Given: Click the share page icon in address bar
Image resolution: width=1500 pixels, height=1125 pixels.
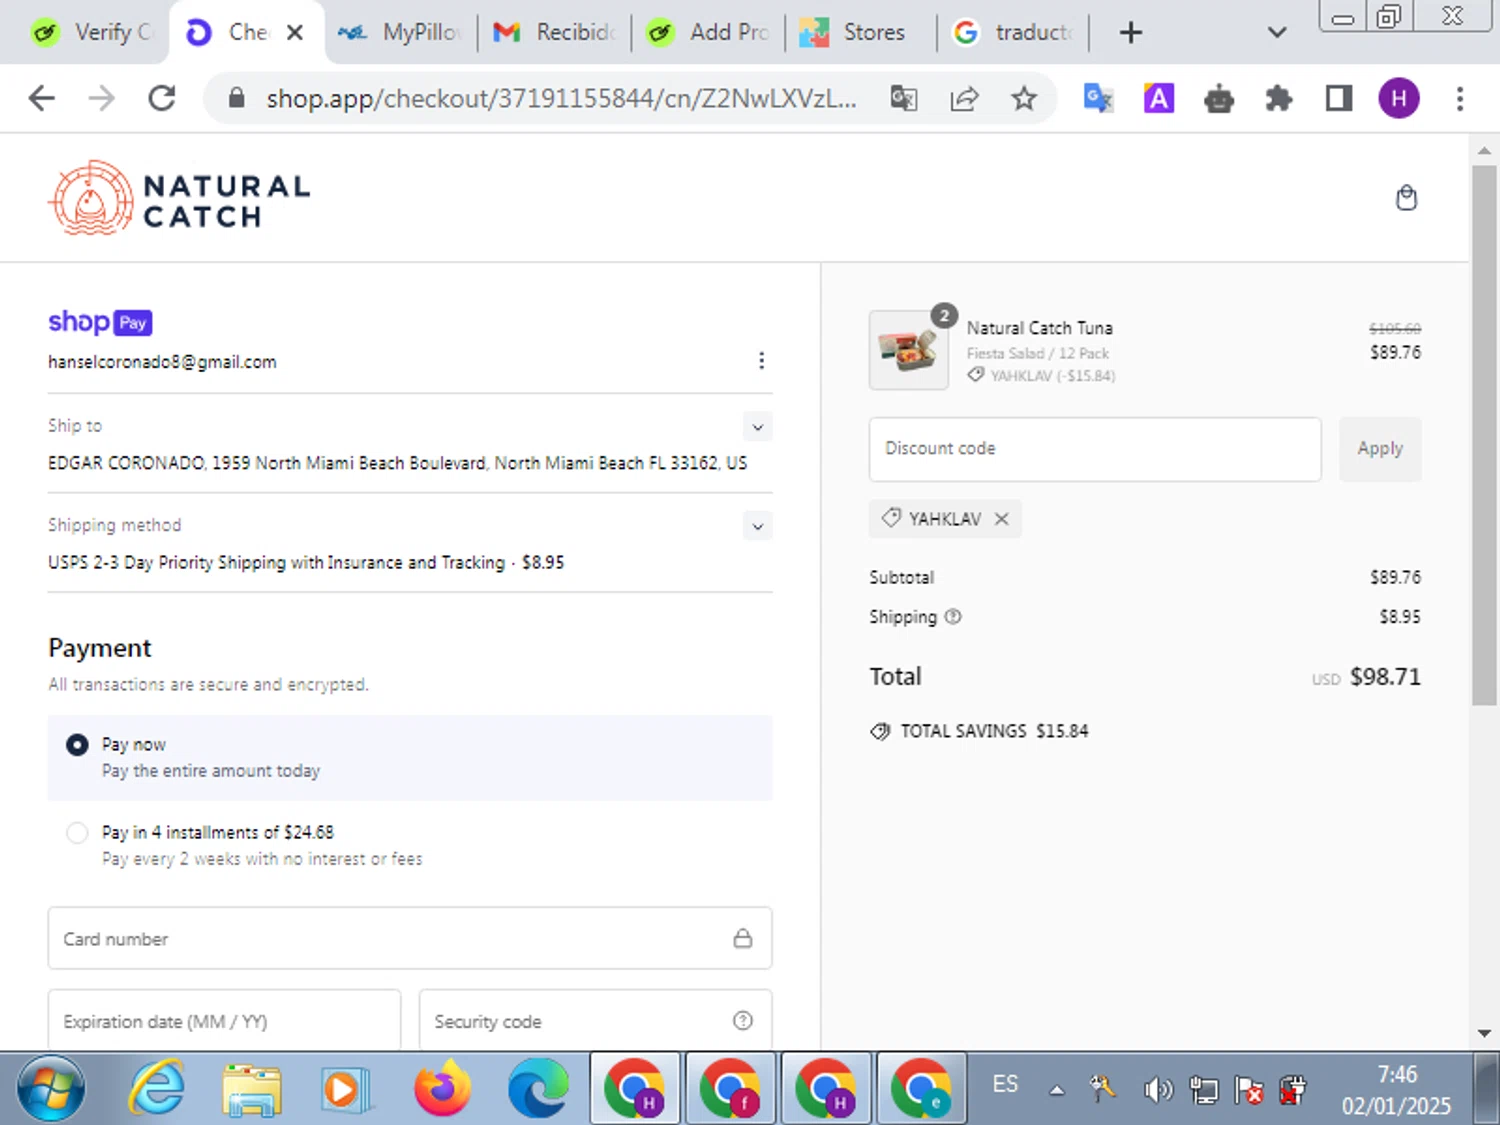Looking at the screenshot, I should click(x=964, y=98).
